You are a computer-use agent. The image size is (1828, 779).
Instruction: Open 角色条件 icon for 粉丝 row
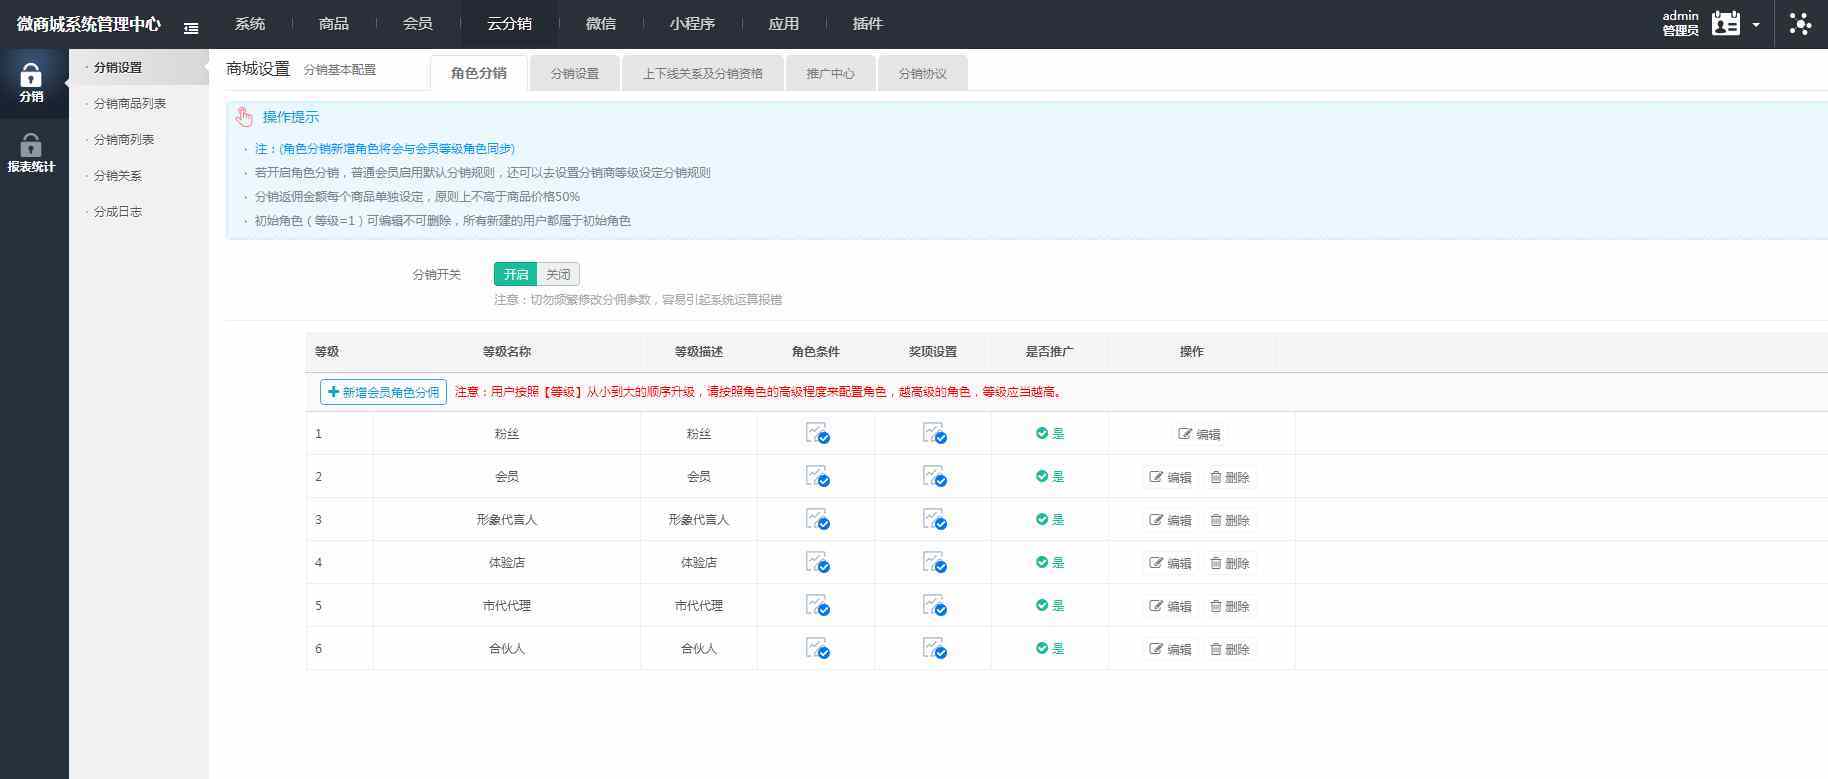(817, 433)
